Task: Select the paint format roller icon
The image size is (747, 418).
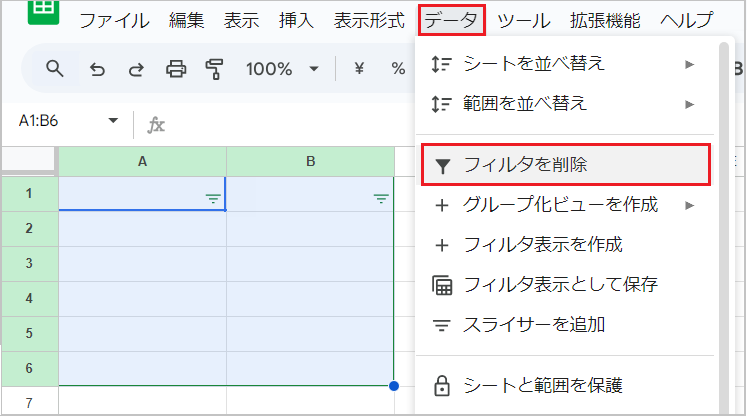Action: pos(214,70)
